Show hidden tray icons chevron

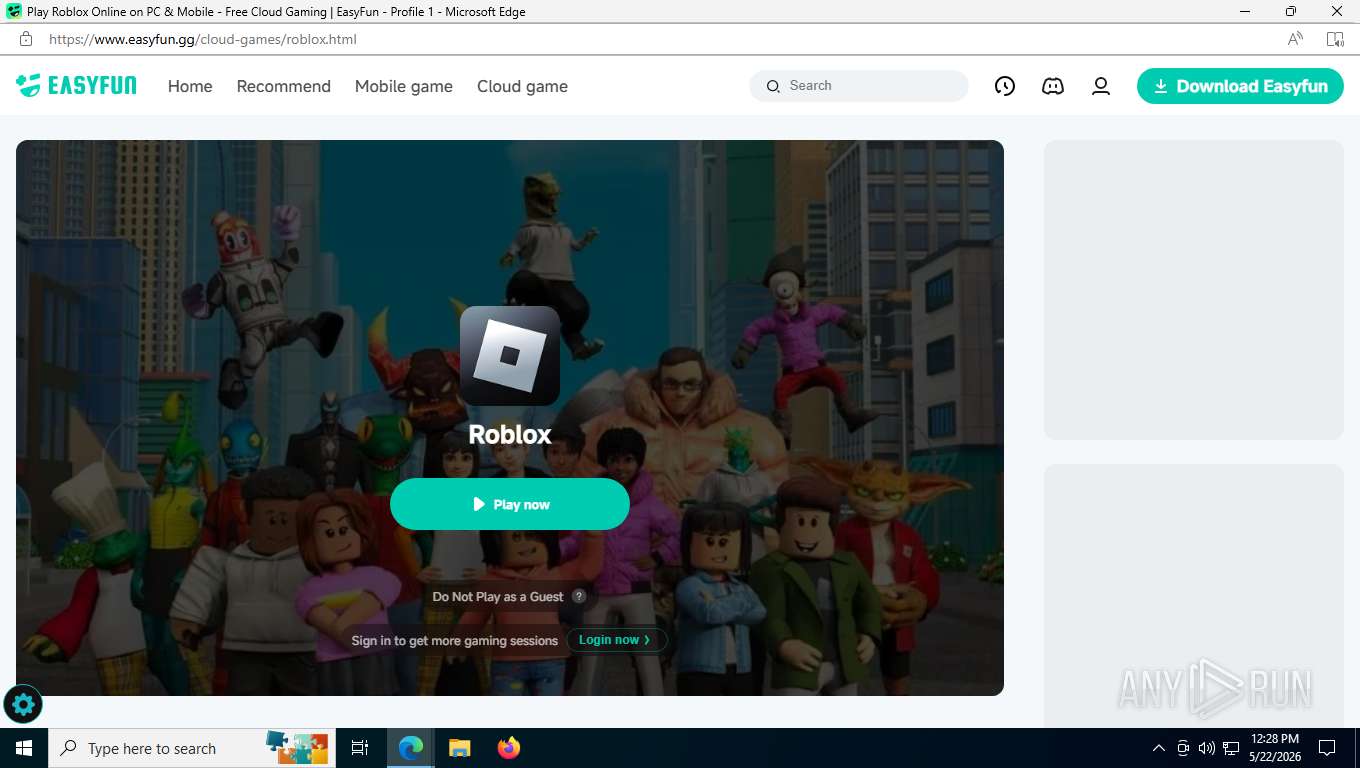[1159, 748]
